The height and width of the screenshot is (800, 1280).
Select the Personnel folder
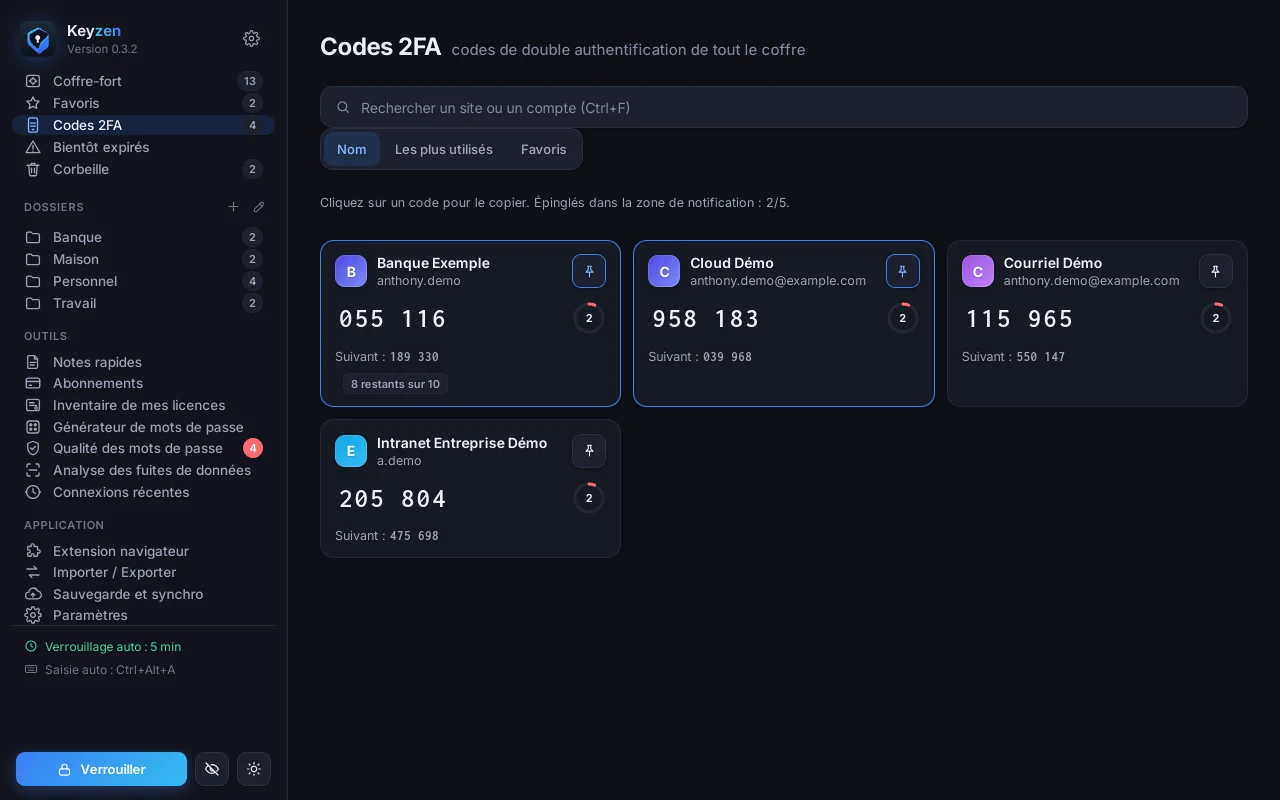tap(143, 281)
